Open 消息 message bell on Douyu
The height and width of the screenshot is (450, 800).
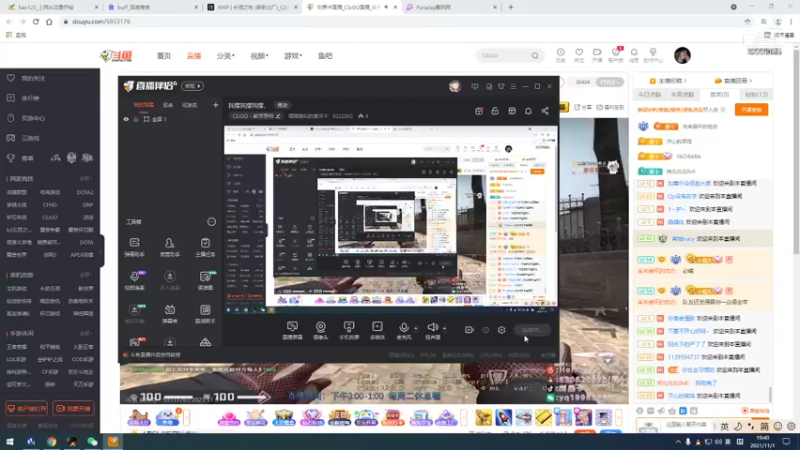[634, 55]
